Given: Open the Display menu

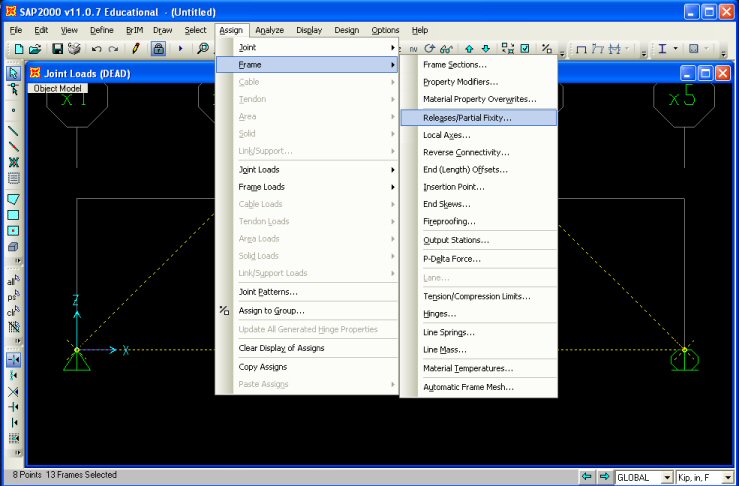Looking at the screenshot, I should (309, 30).
